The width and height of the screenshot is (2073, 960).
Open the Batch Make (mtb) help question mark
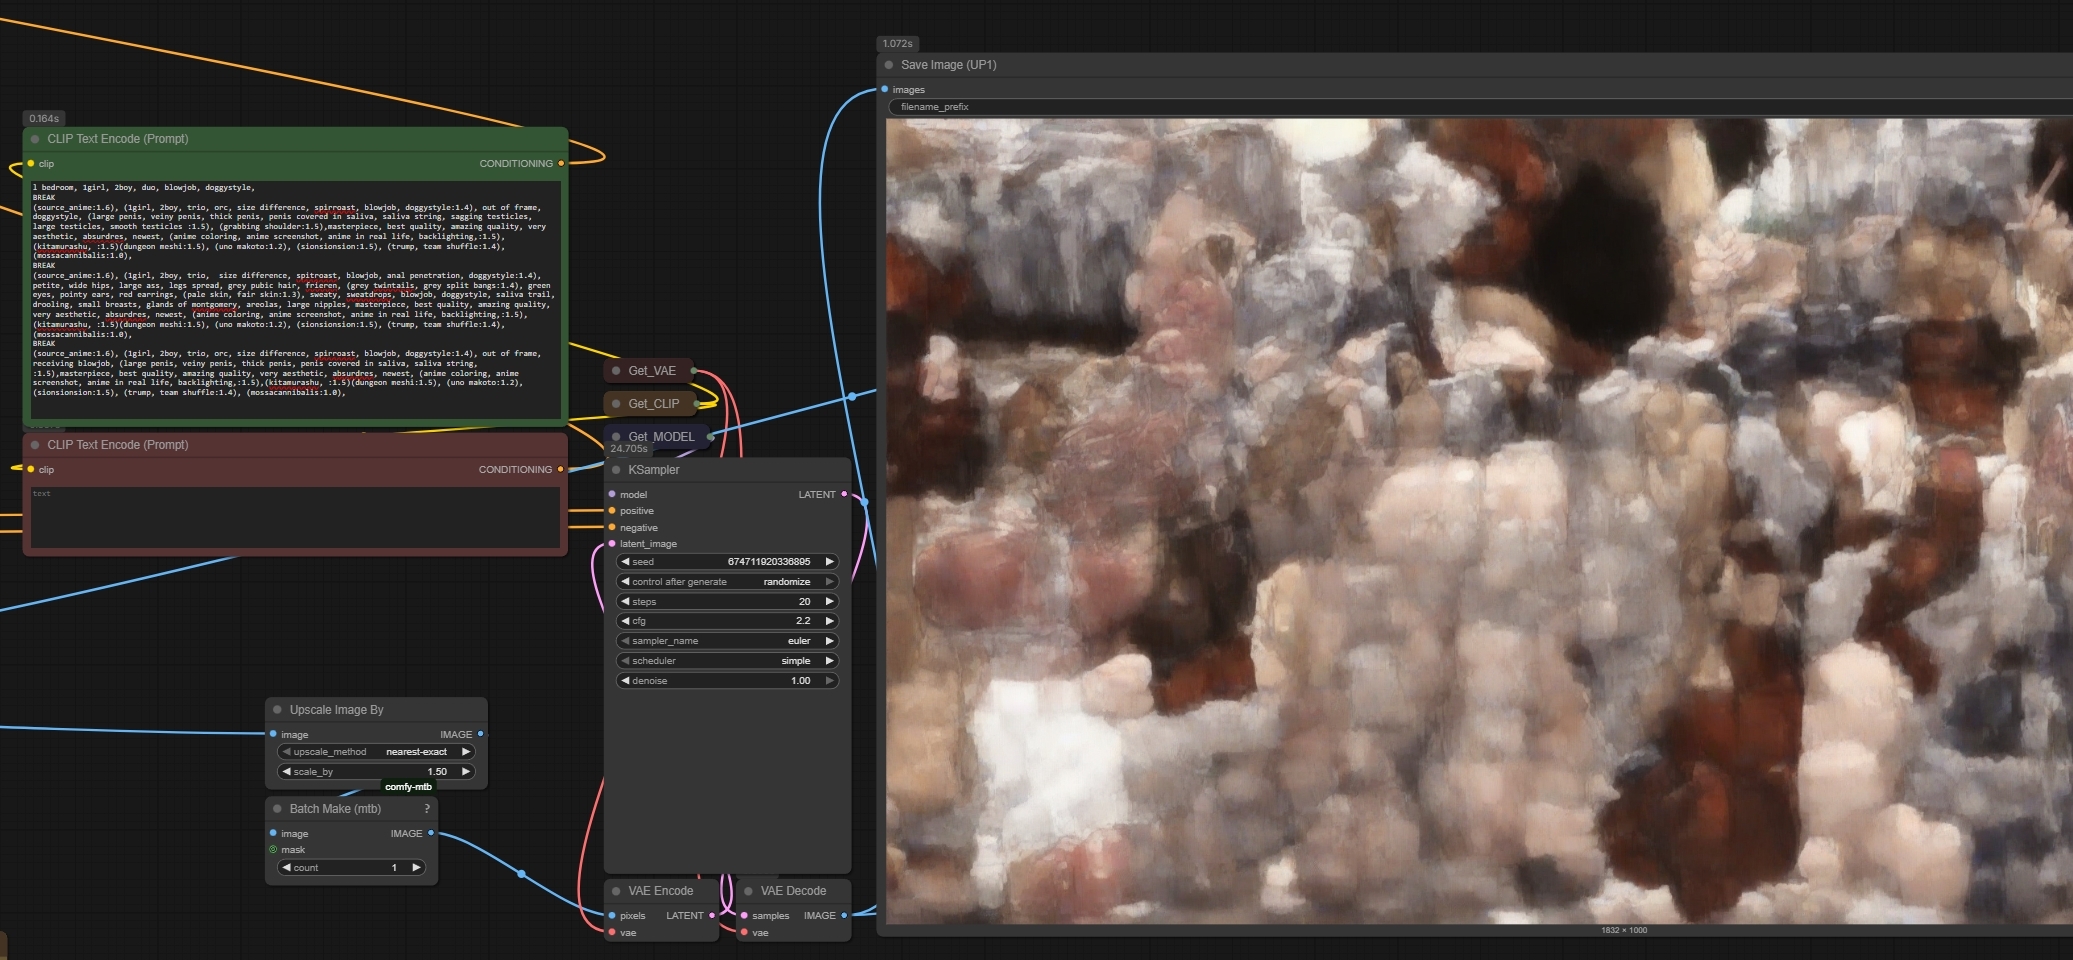click(427, 809)
